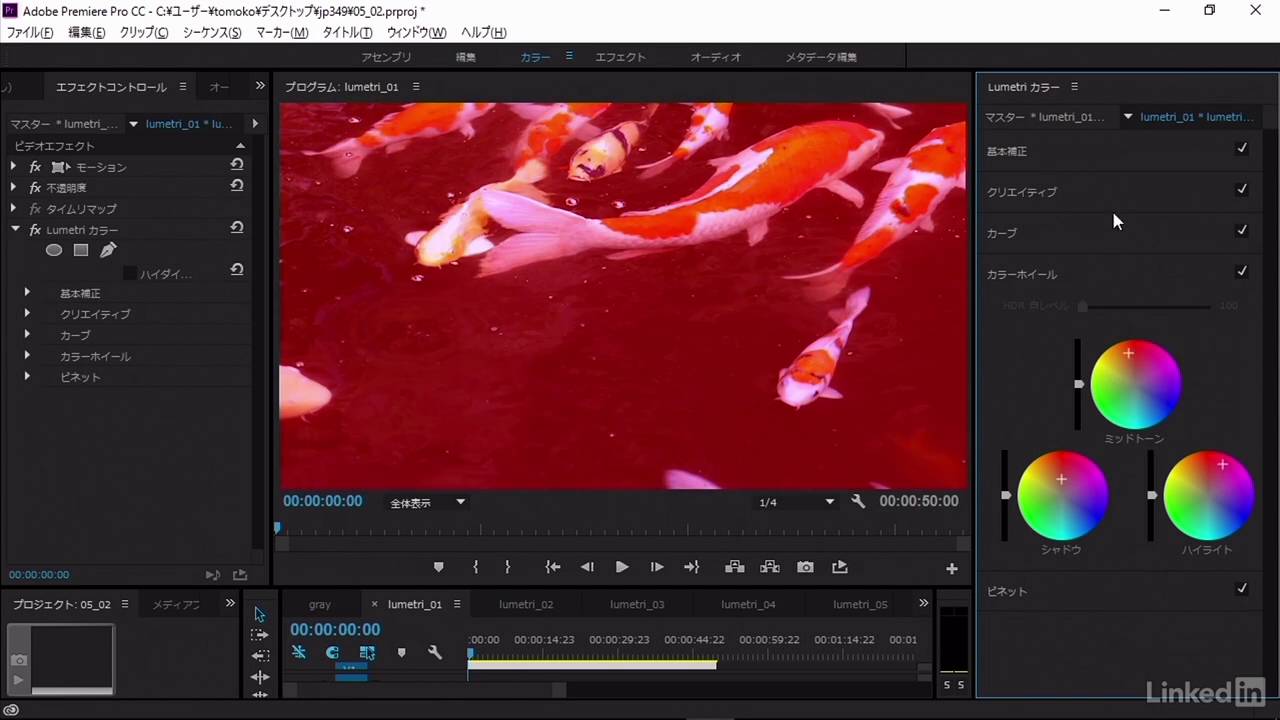The image size is (1280, 720).
Task: Click the Extract button
Action: tap(770, 567)
